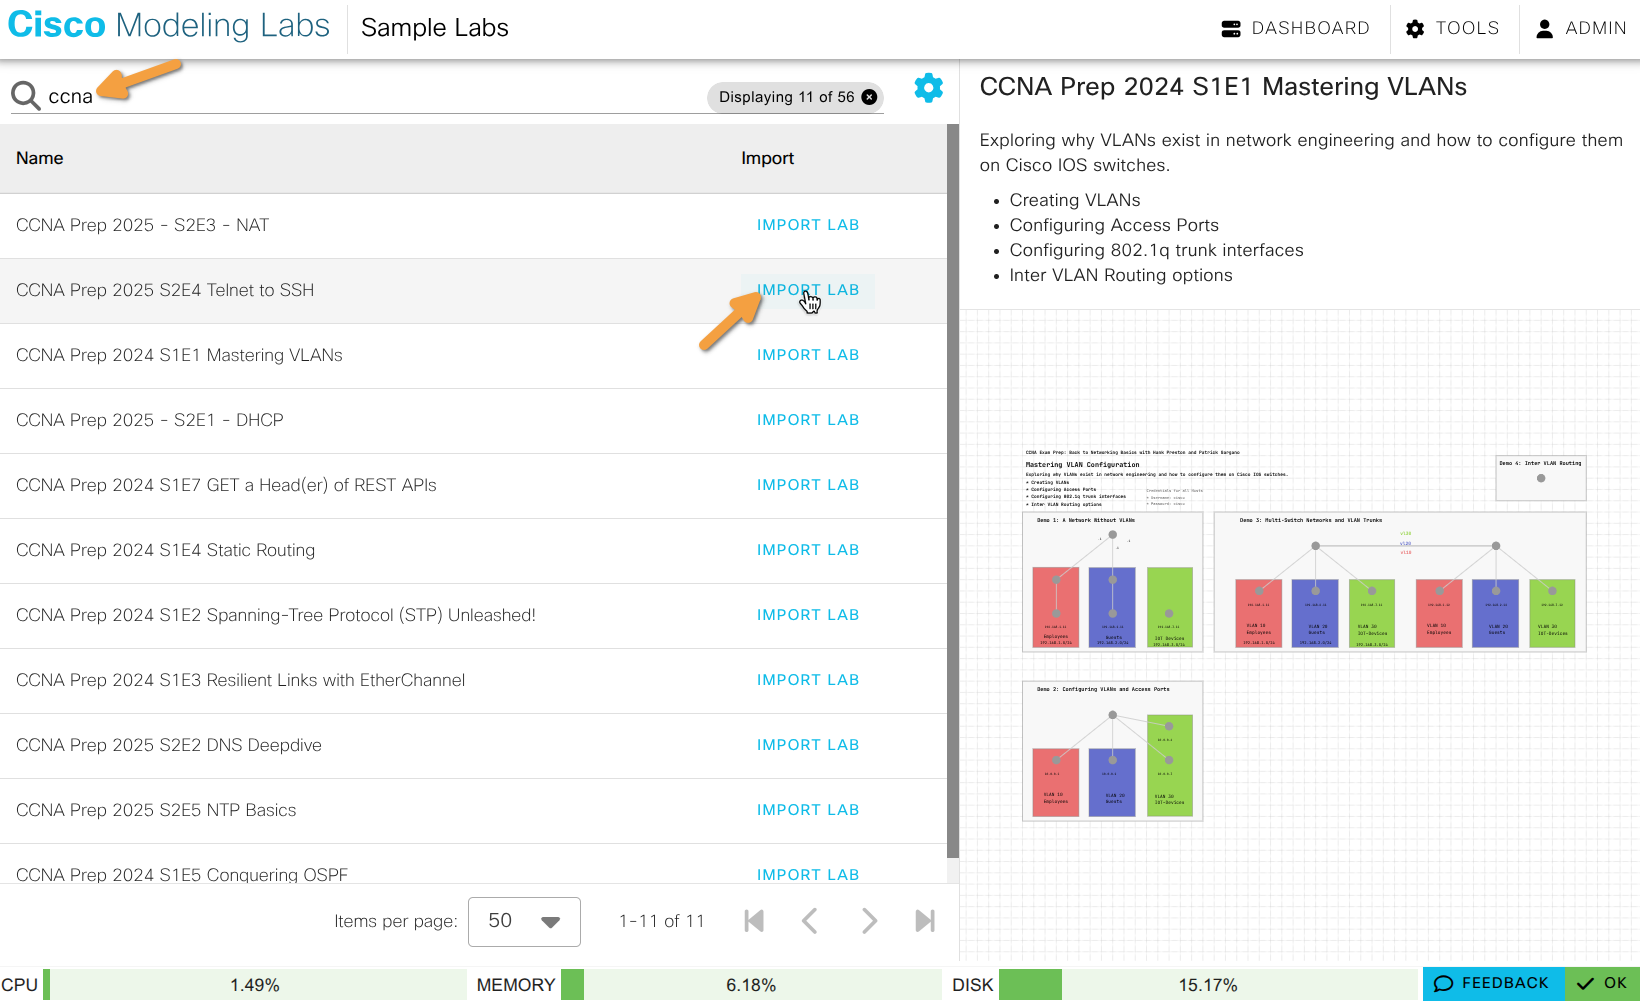Open the Feedback chat bubble

[1493, 984]
